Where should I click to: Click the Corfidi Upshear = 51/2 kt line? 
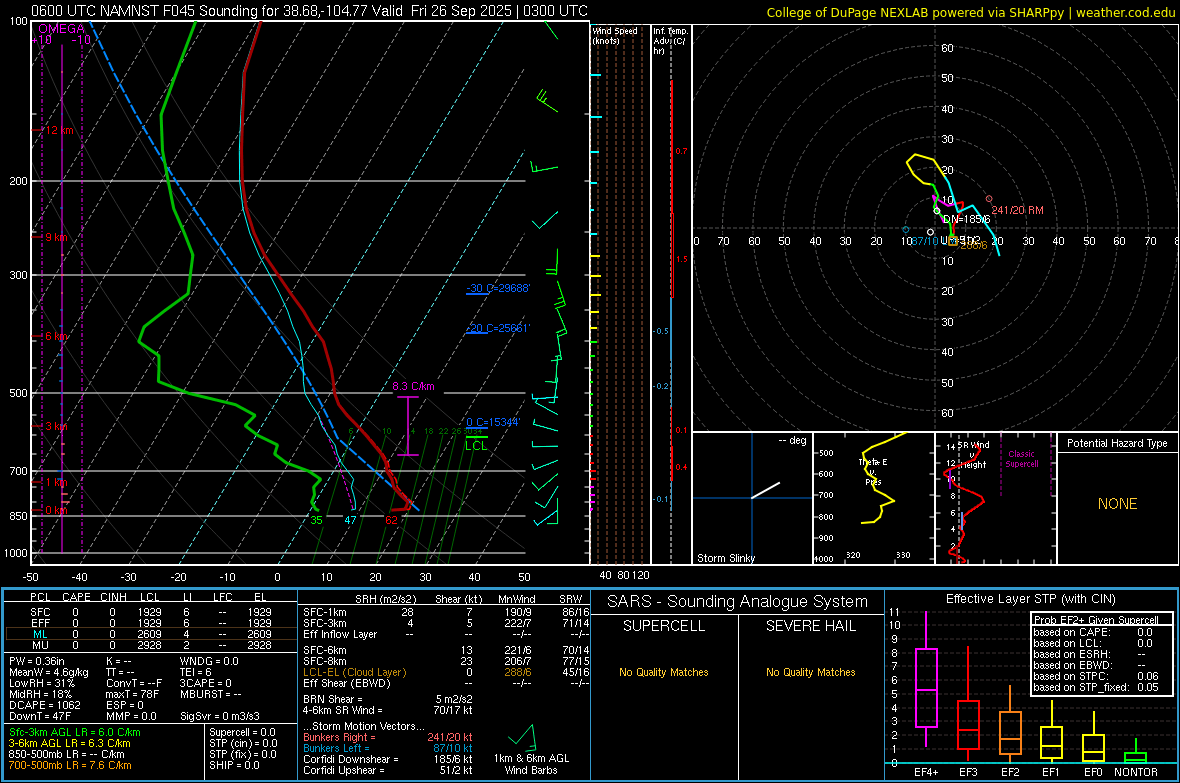(x=388, y=770)
